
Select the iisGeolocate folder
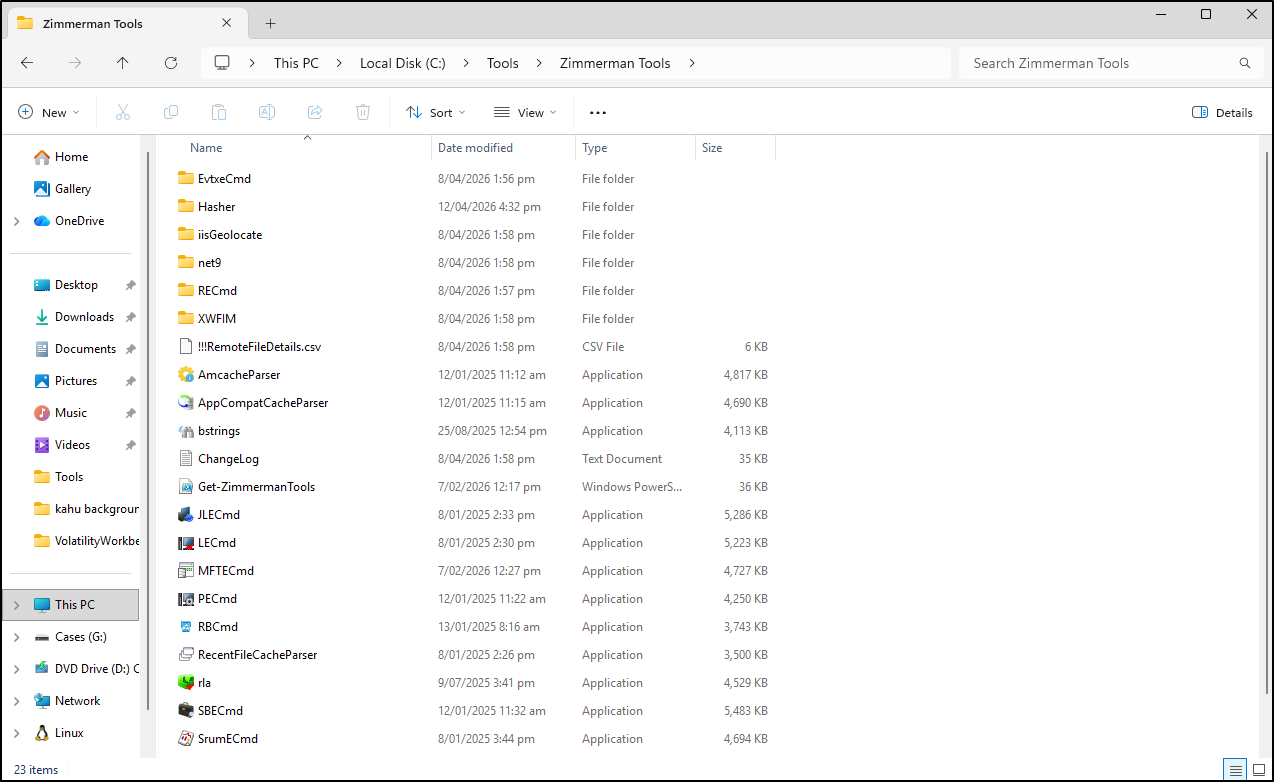[230, 235]
